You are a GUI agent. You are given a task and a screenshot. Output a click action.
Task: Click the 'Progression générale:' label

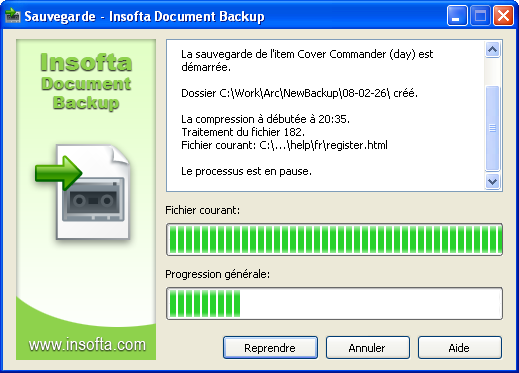pos(218,274)
